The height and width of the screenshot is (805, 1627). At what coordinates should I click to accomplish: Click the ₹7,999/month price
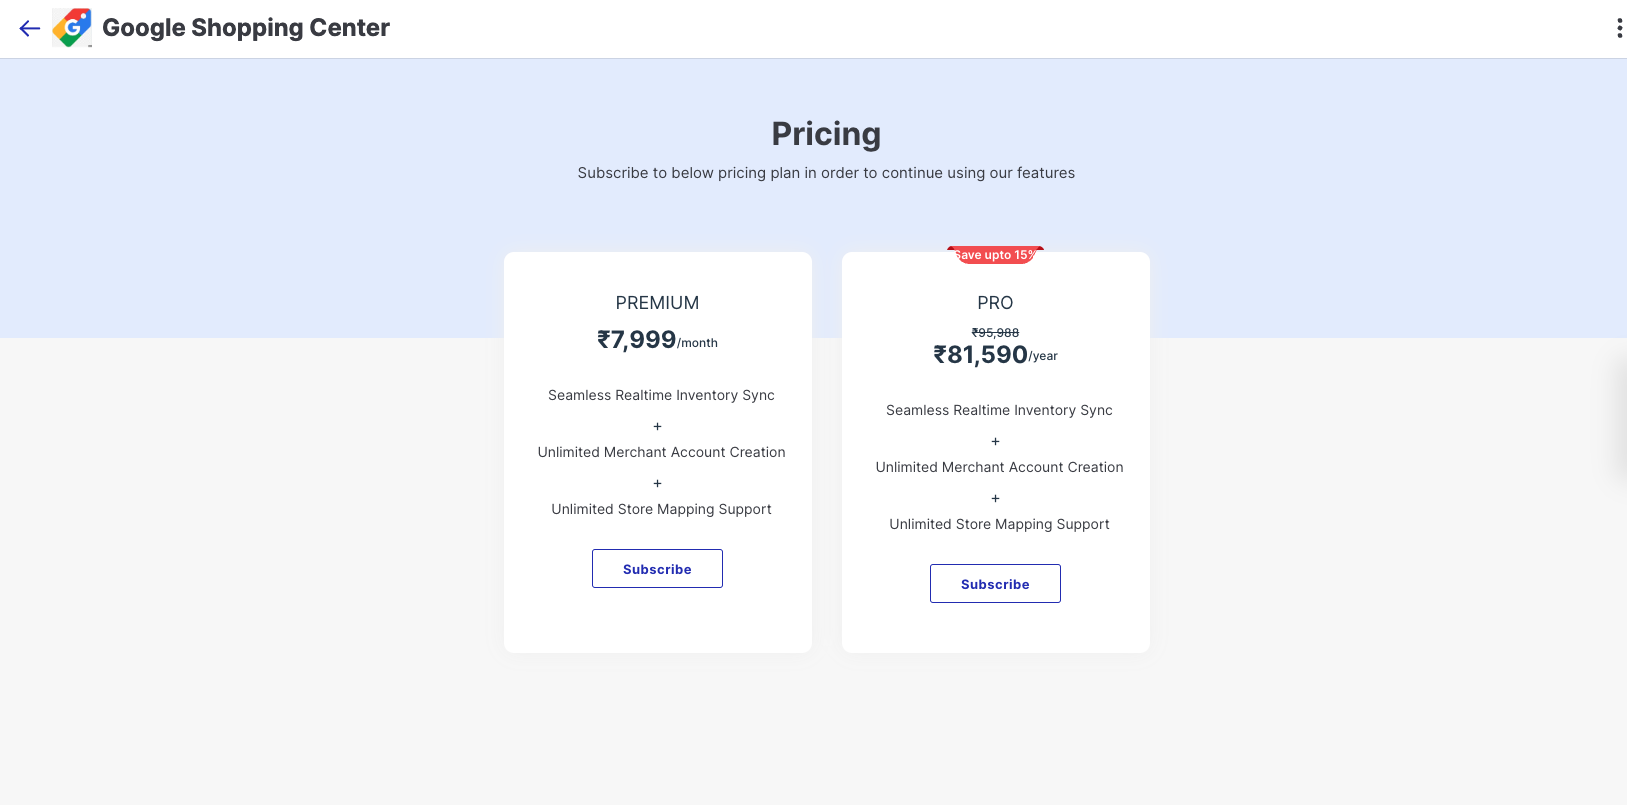click(657, 340)
